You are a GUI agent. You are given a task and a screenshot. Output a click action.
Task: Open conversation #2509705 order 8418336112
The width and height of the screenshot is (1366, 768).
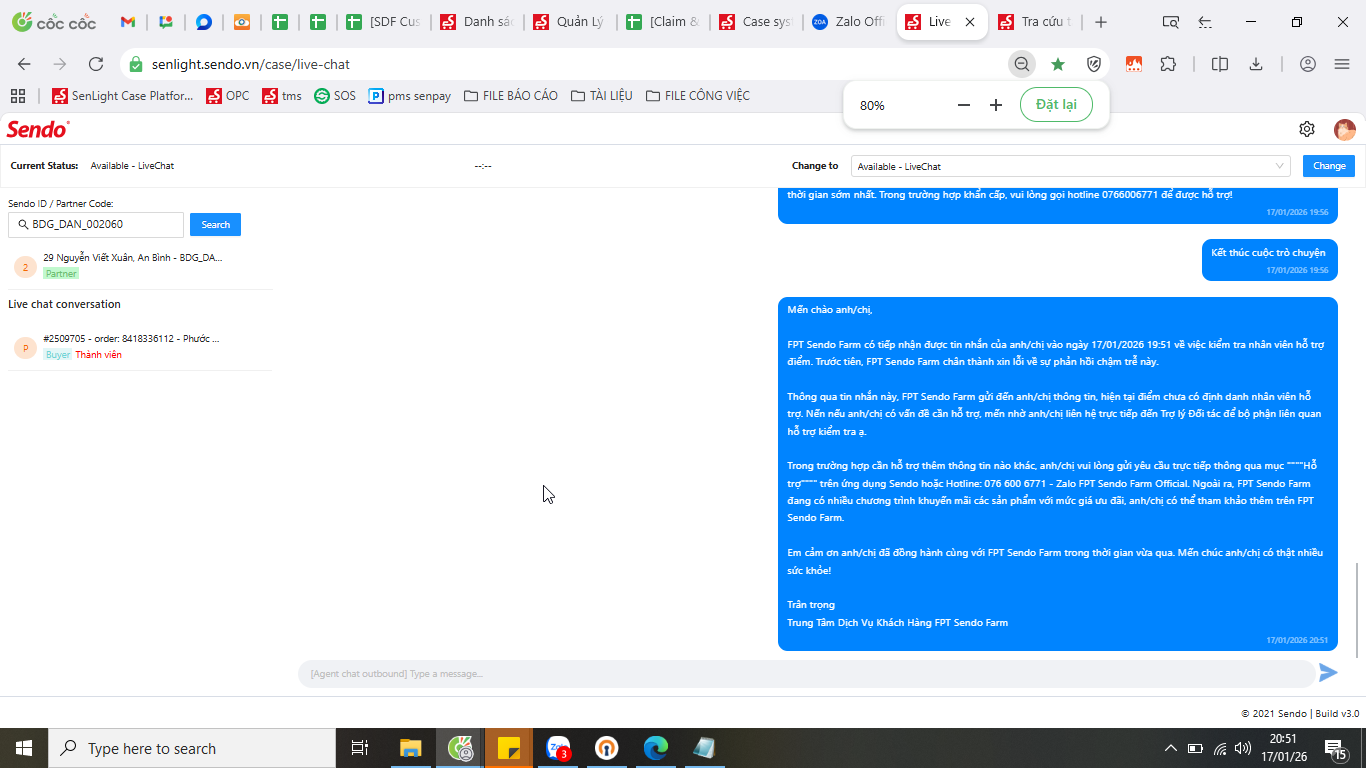click(139, 346)
